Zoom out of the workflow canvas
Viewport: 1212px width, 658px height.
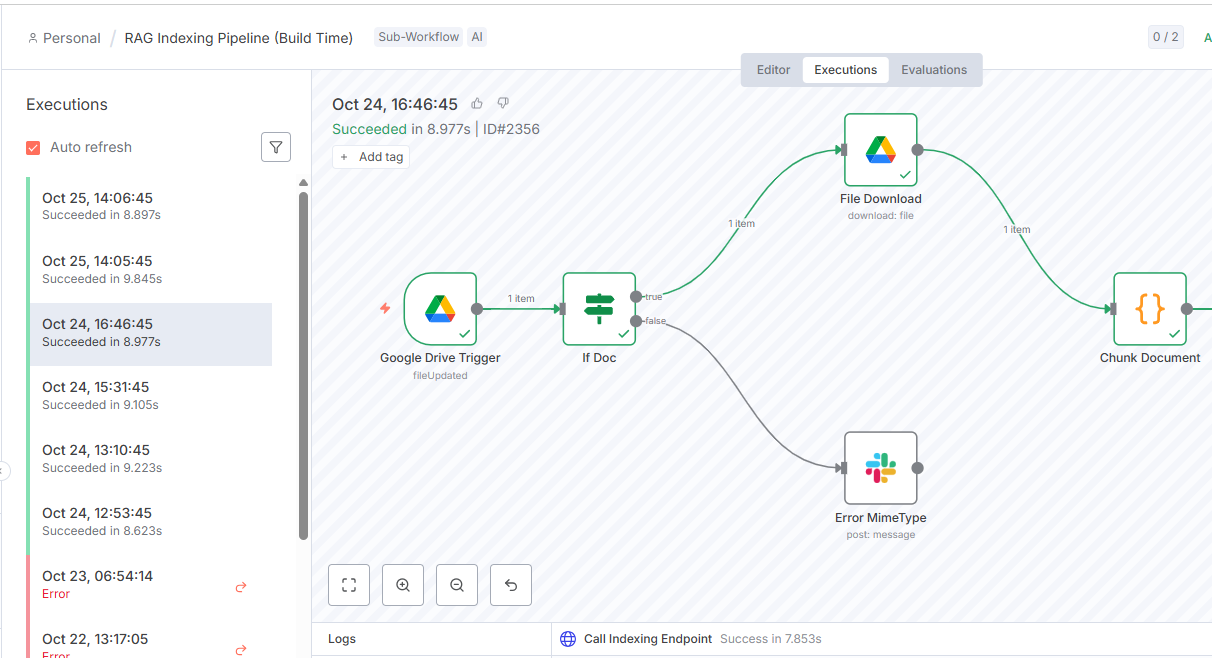tap(456, 584)
